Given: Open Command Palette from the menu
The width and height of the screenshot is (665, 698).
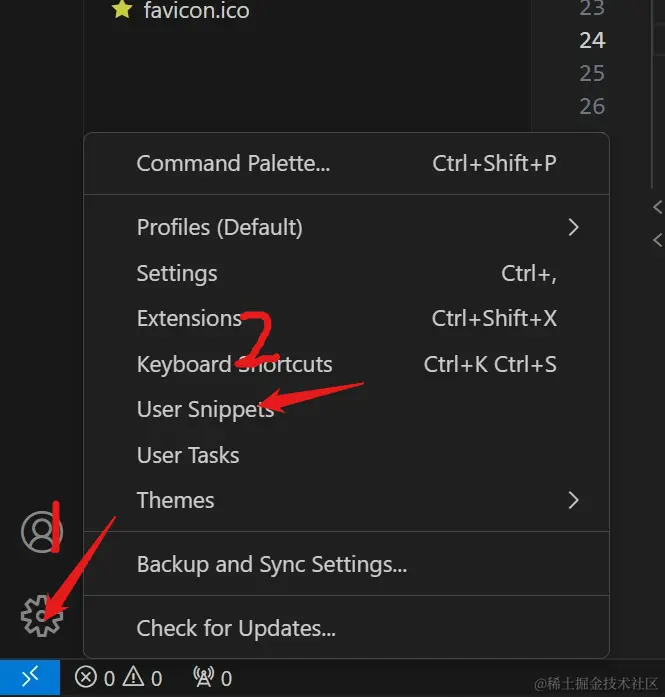Looking at the screenshot, I should [233, 163].
